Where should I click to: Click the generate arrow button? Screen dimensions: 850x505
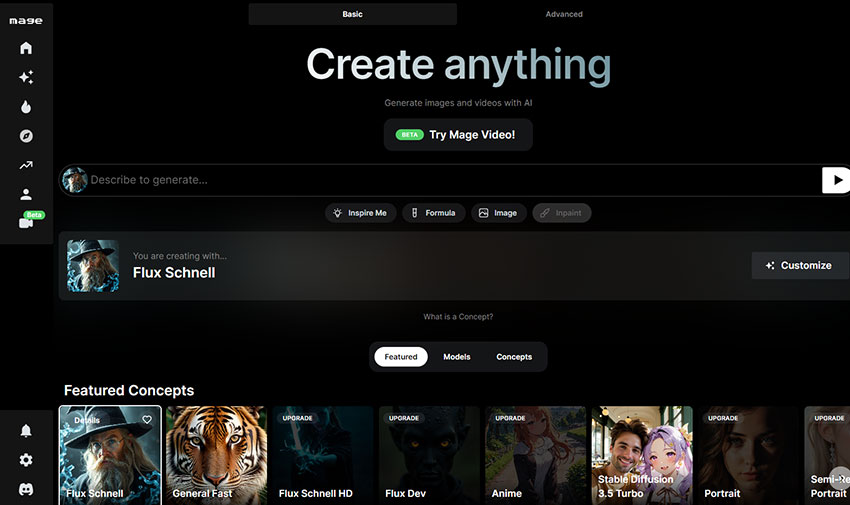point(836,180)
